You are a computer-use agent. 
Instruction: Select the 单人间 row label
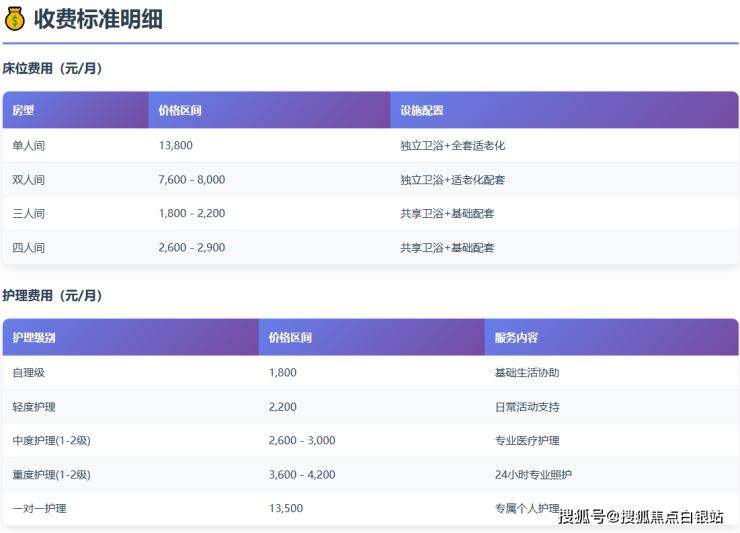(x=28, y=146)
